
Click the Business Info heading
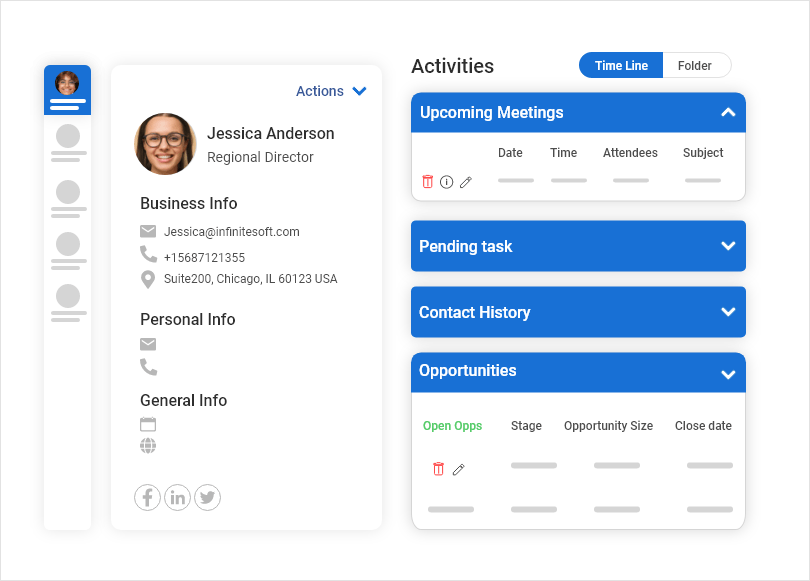tap(189, 203)
